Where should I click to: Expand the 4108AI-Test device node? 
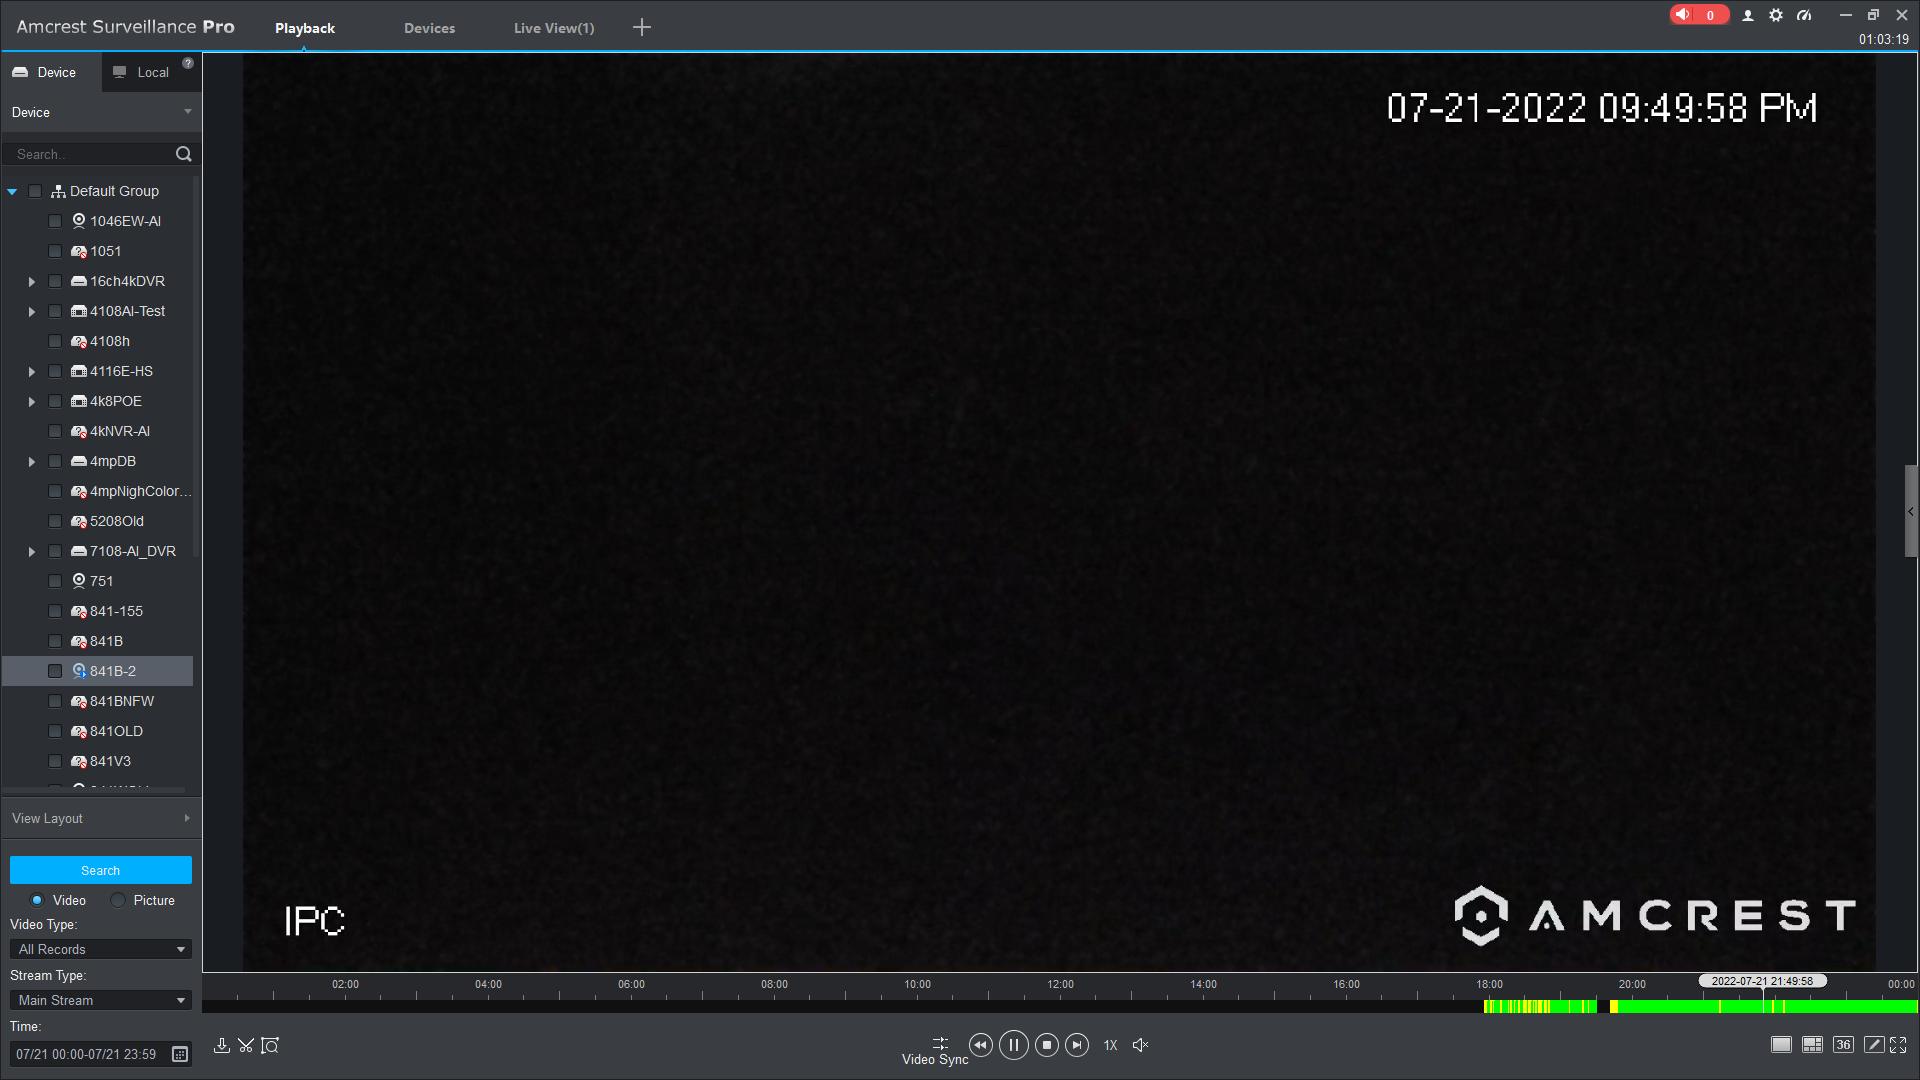pyautogui.click(x=32, y=312)
